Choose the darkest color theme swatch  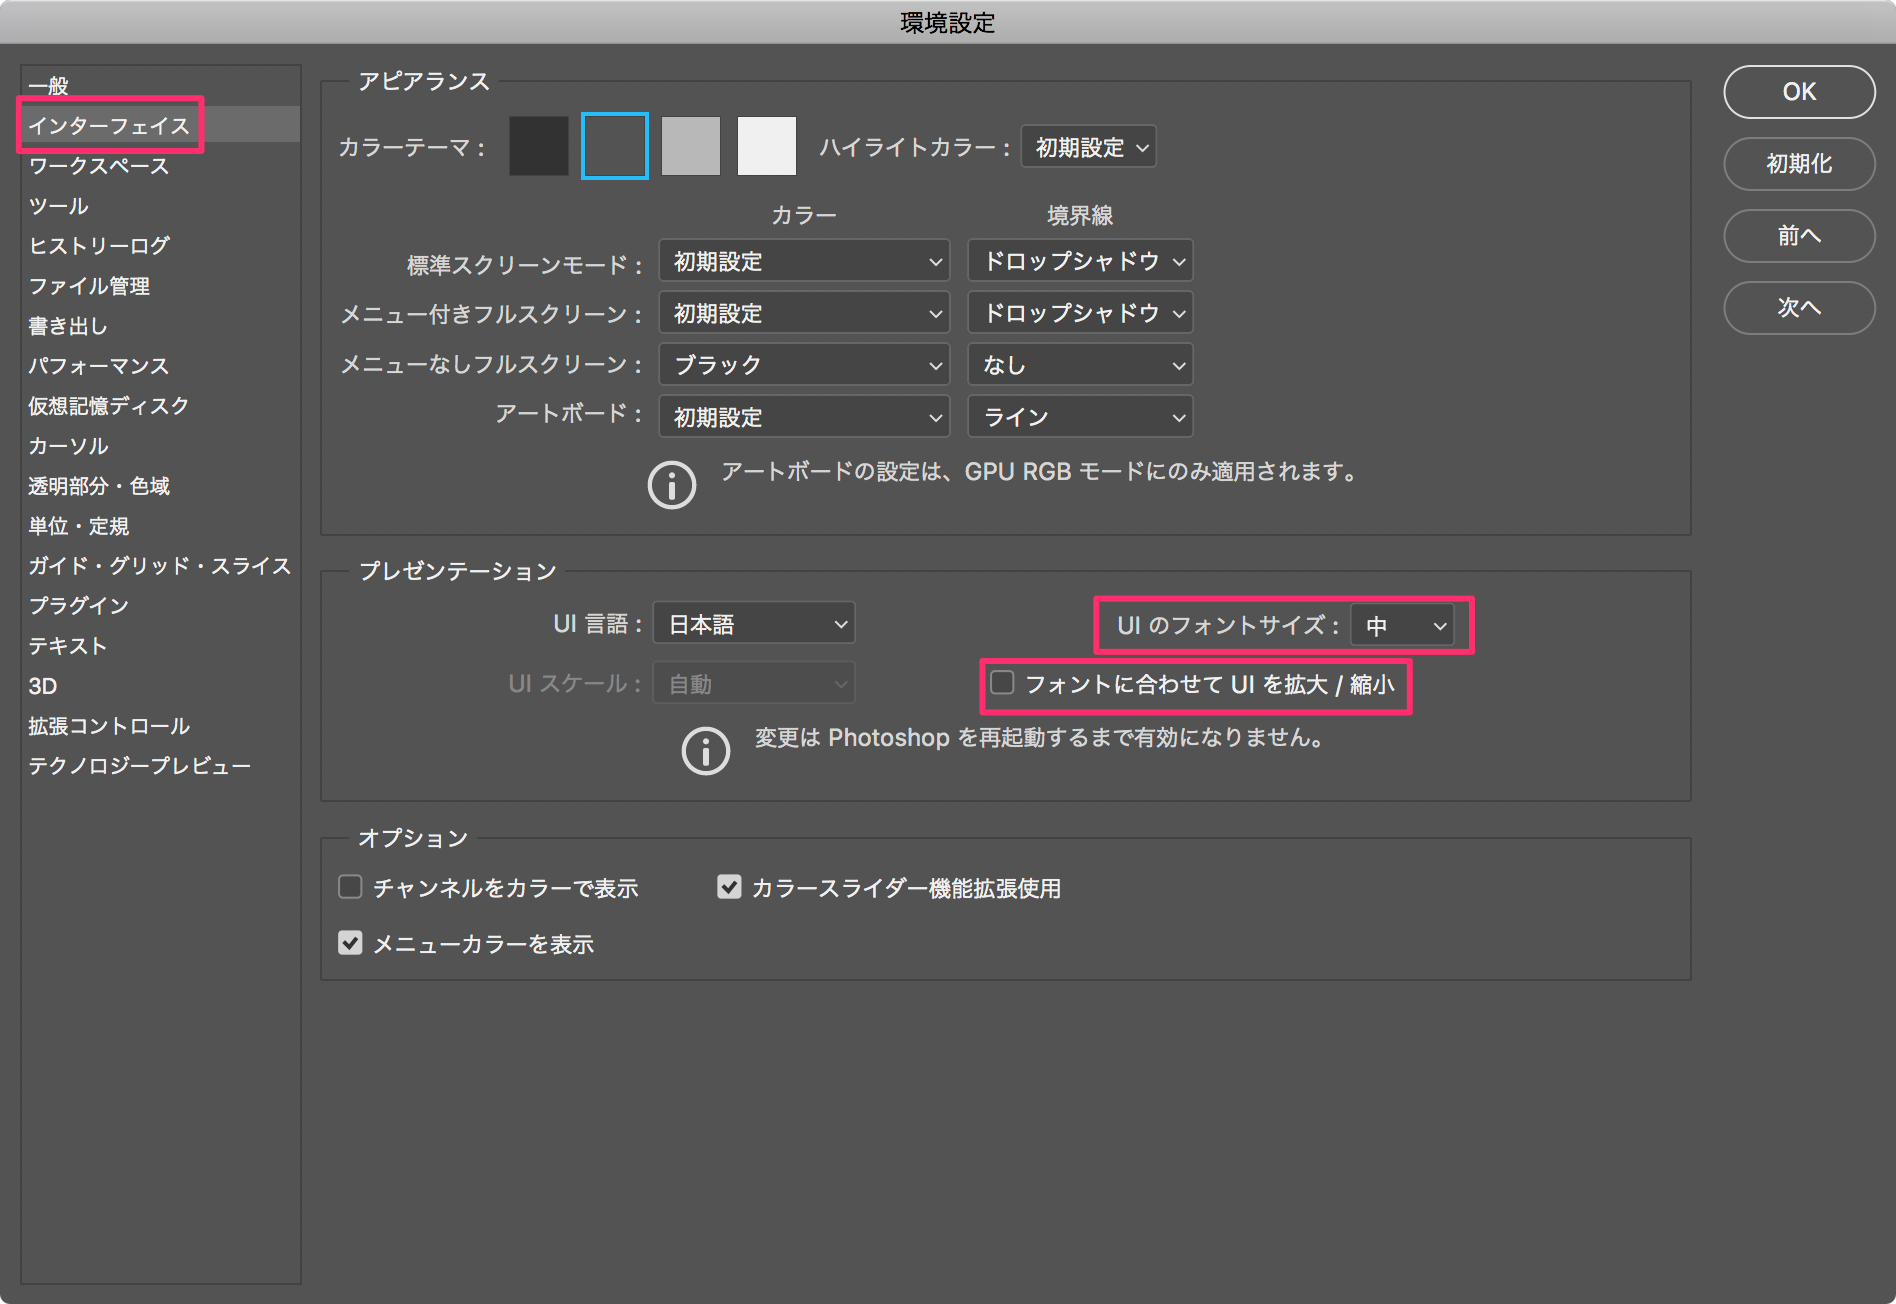539,146
